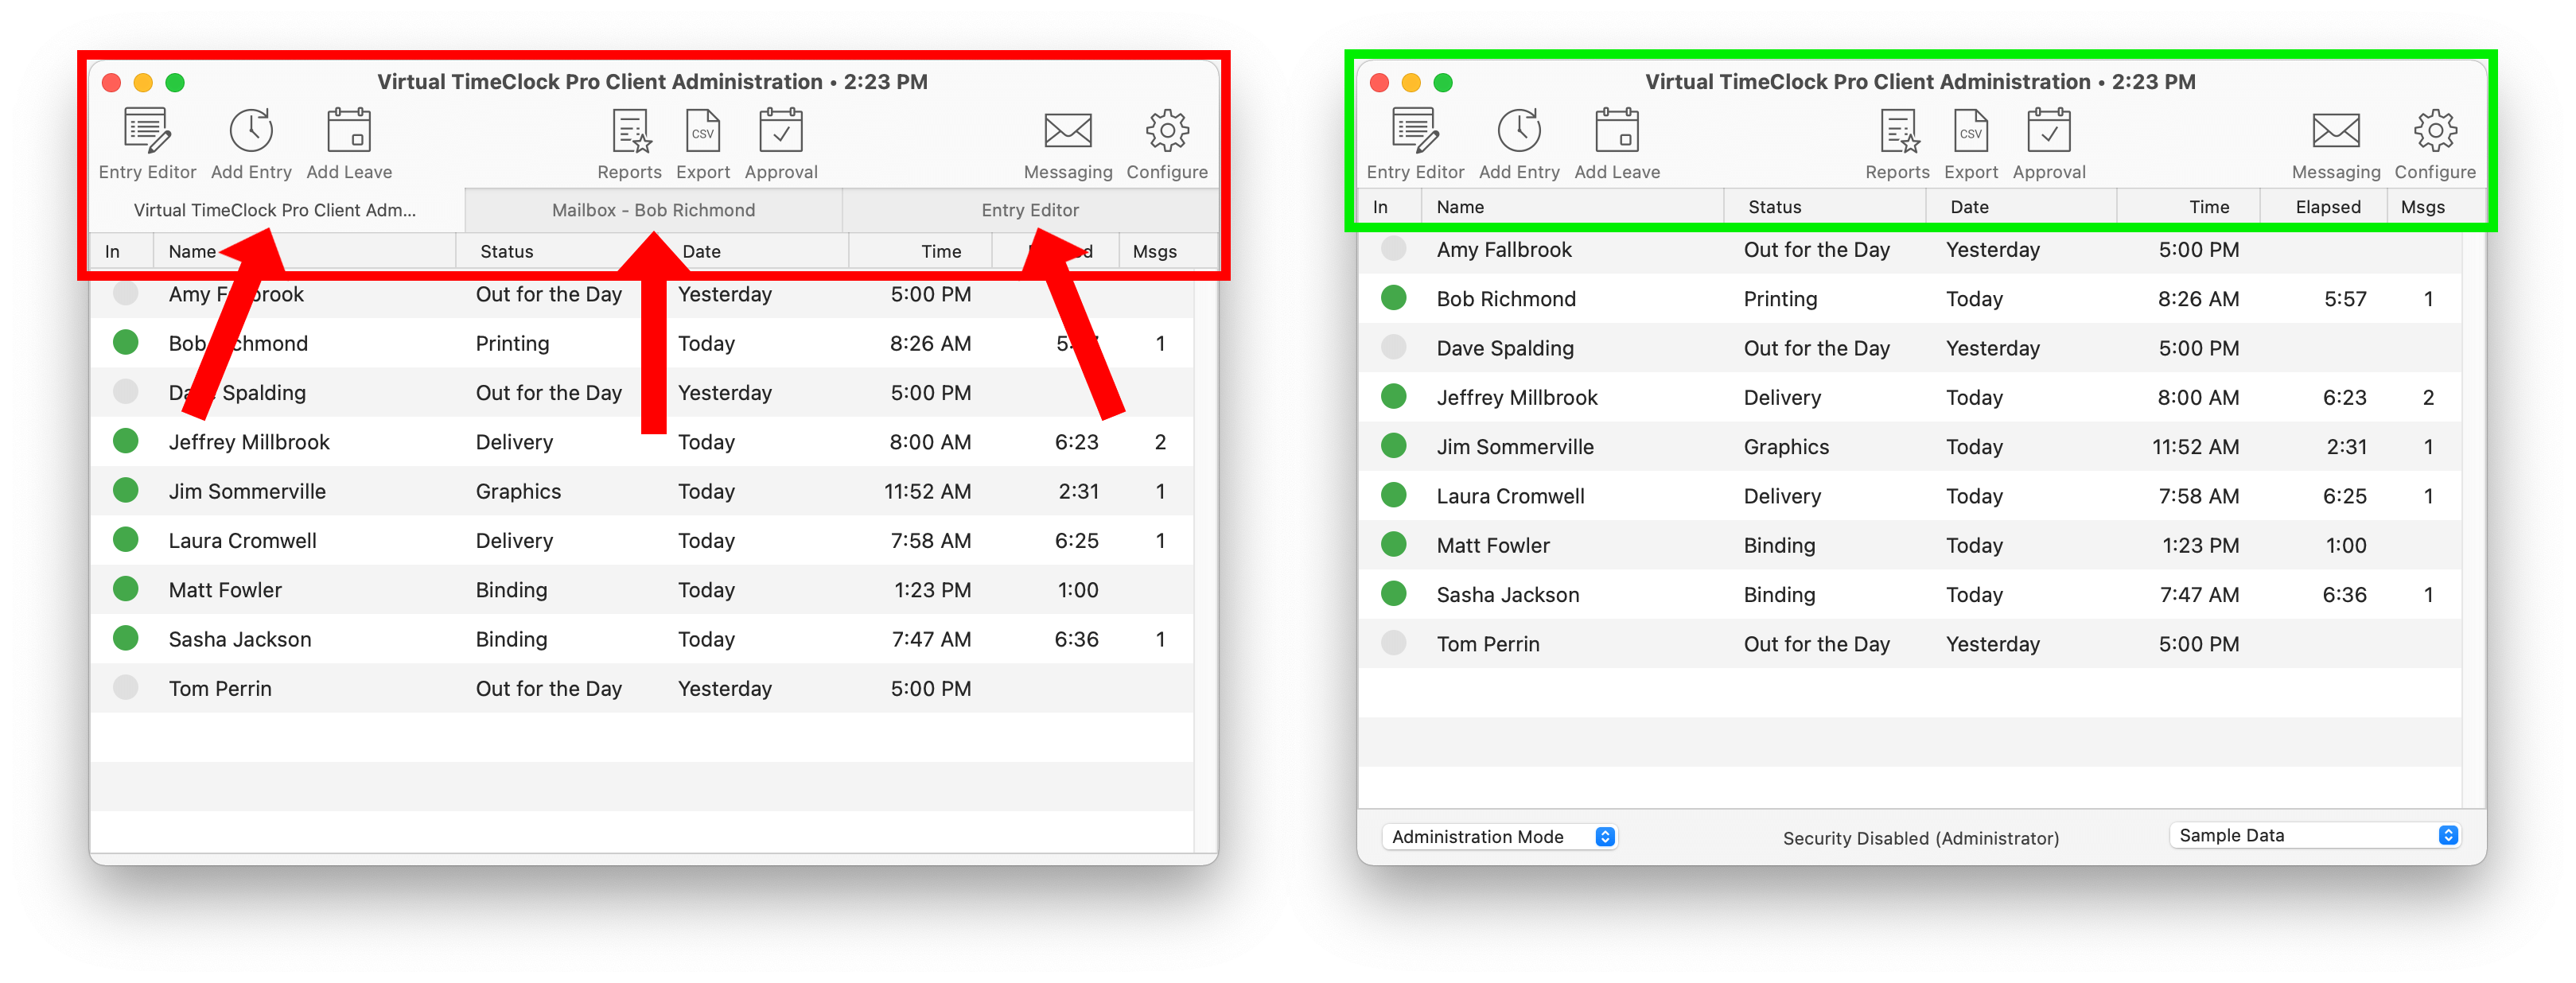Click Jim Sommerville's green status dot, left window
Screen dimensions: 2576x983
[125, 490]
